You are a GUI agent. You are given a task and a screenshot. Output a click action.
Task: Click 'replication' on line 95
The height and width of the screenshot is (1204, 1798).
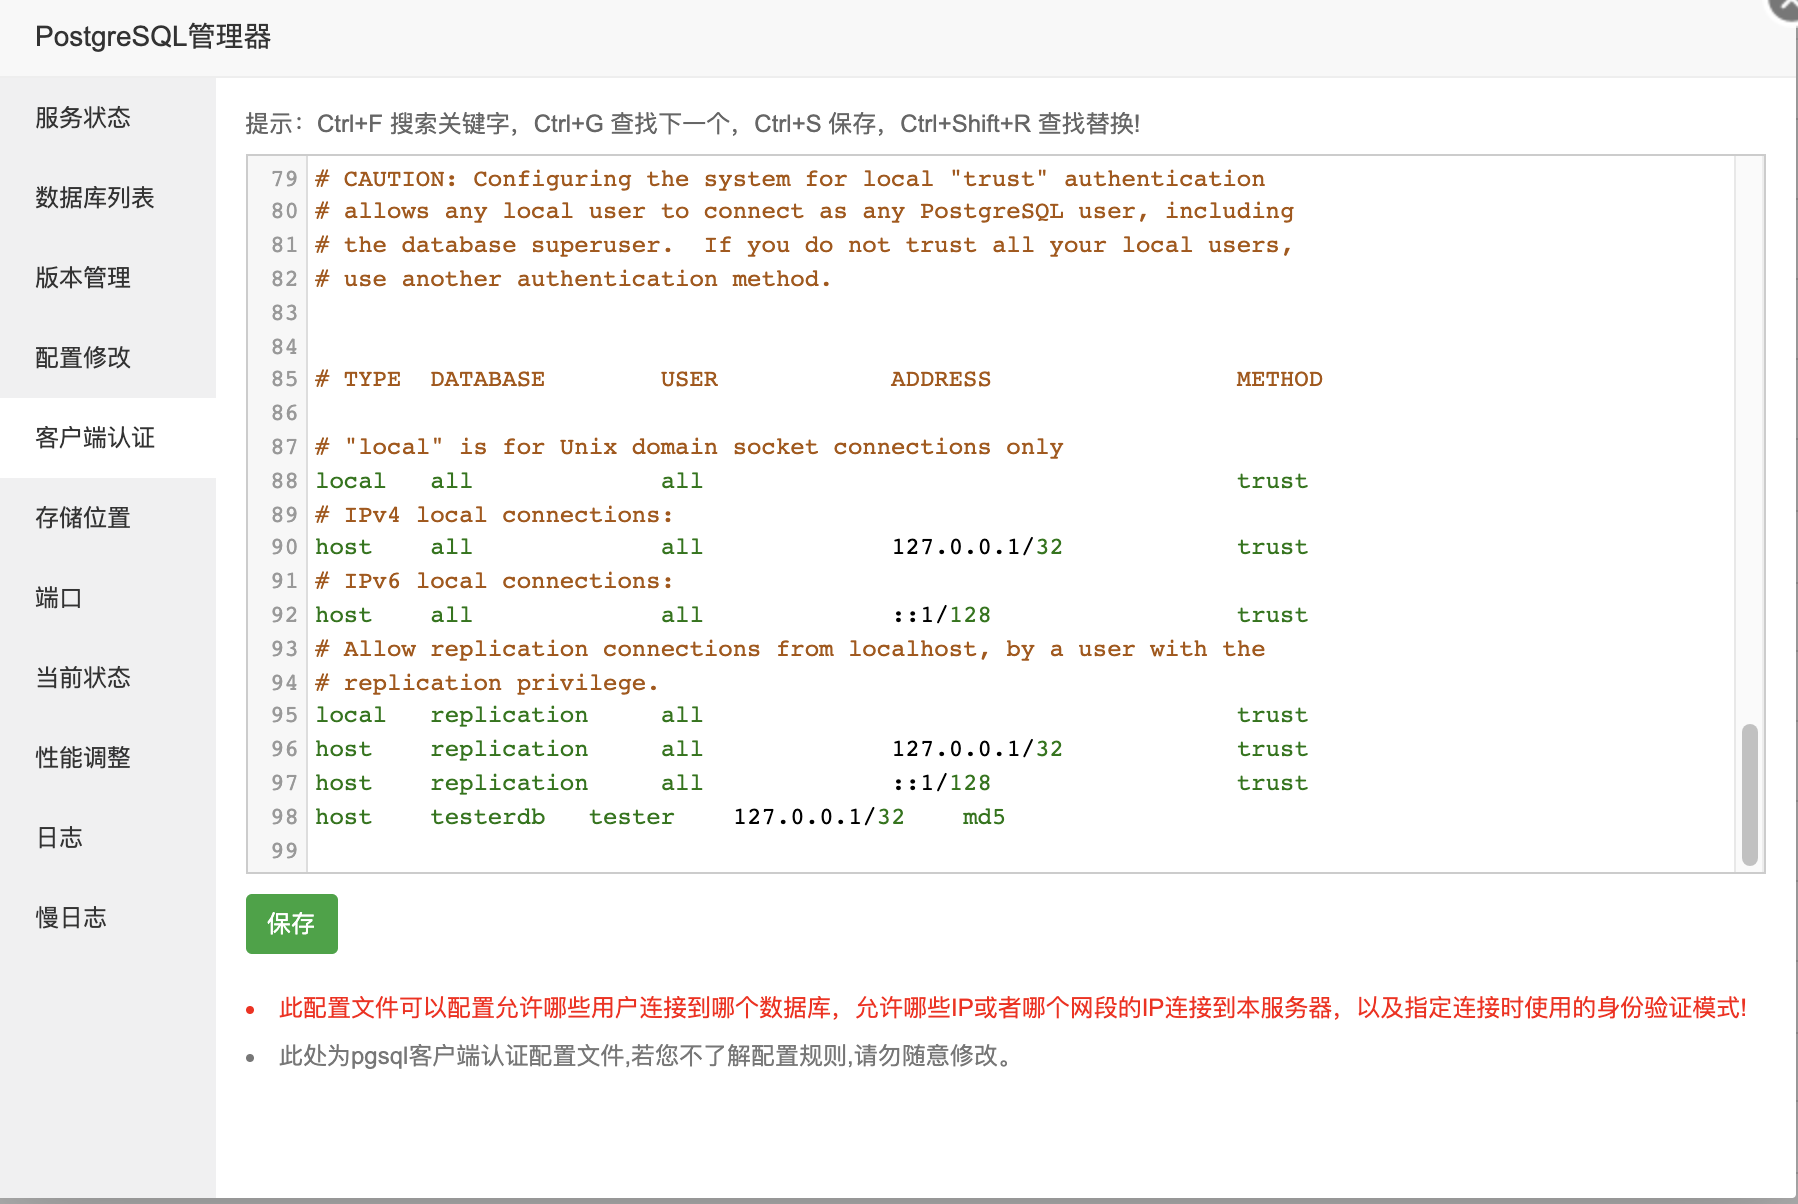click(509, 715)
